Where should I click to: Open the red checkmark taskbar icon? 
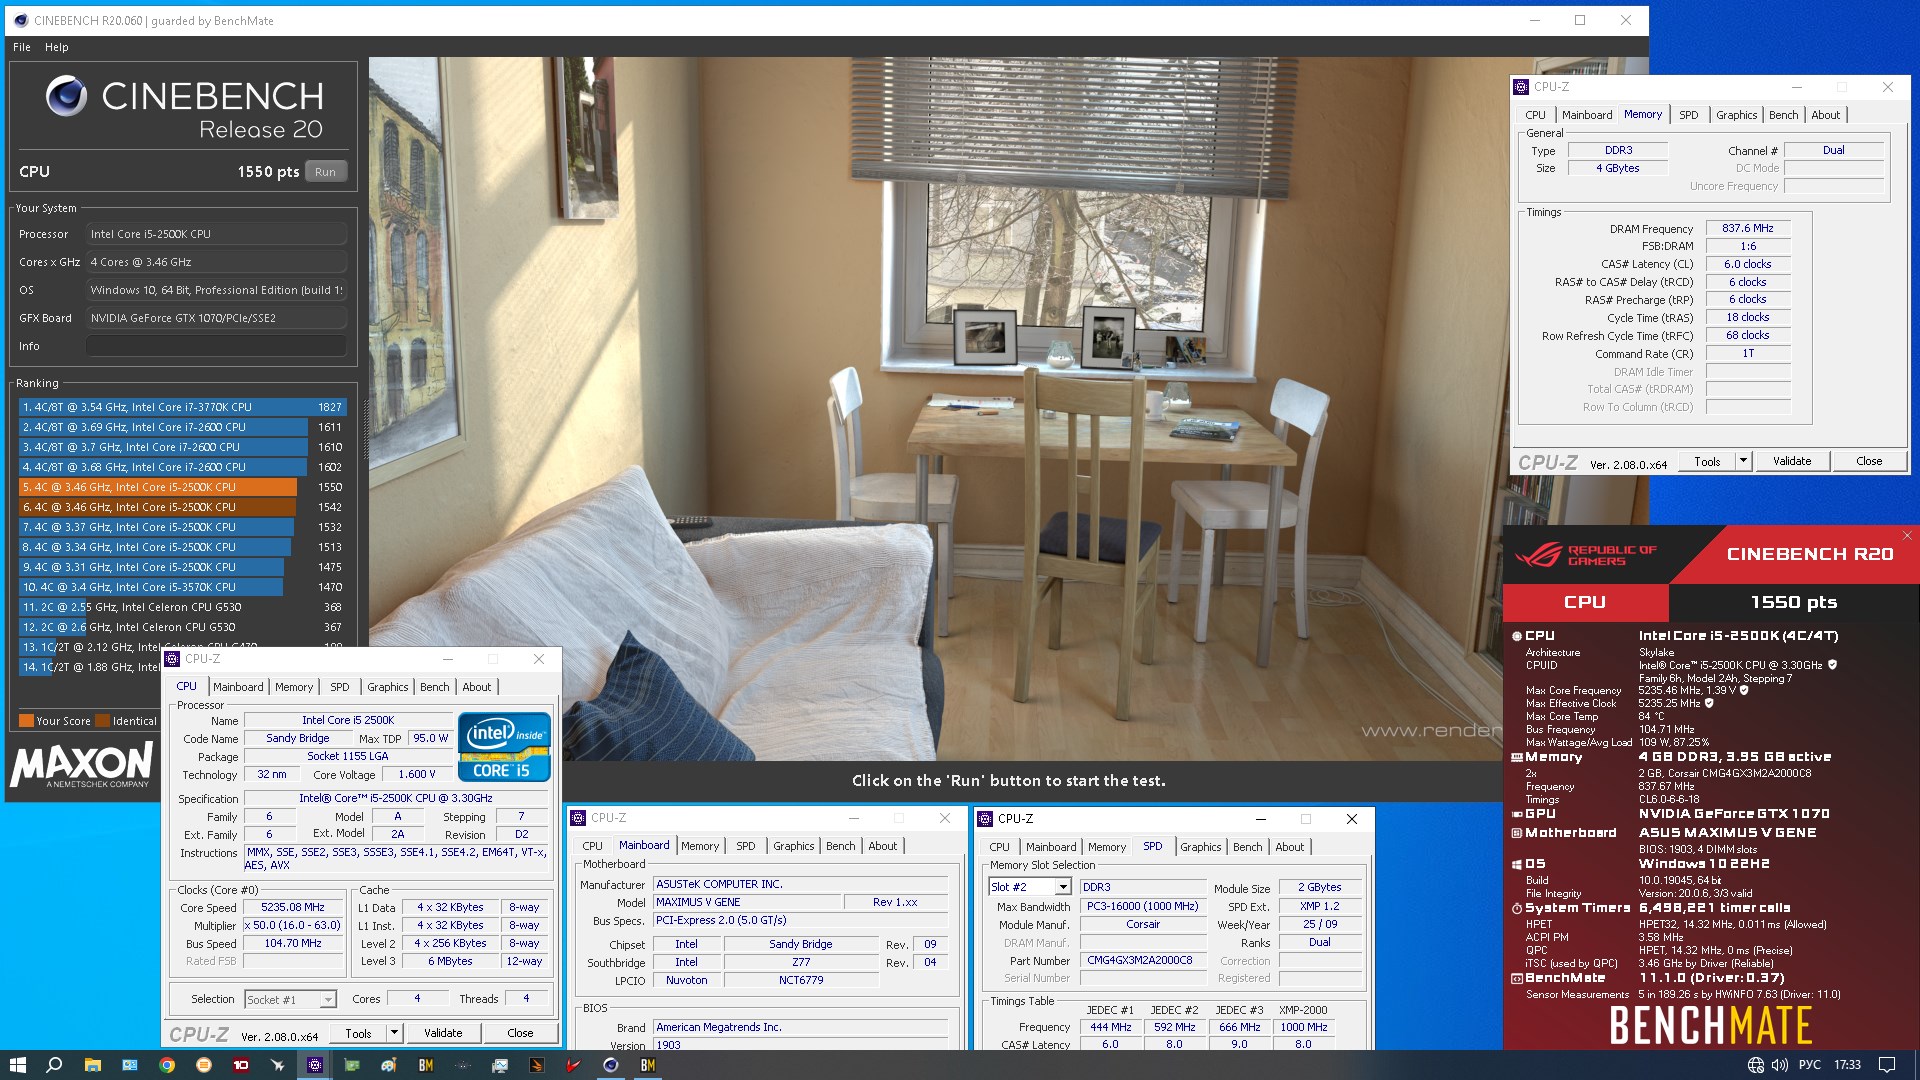pyautogui.click(x=574, y=1065)
